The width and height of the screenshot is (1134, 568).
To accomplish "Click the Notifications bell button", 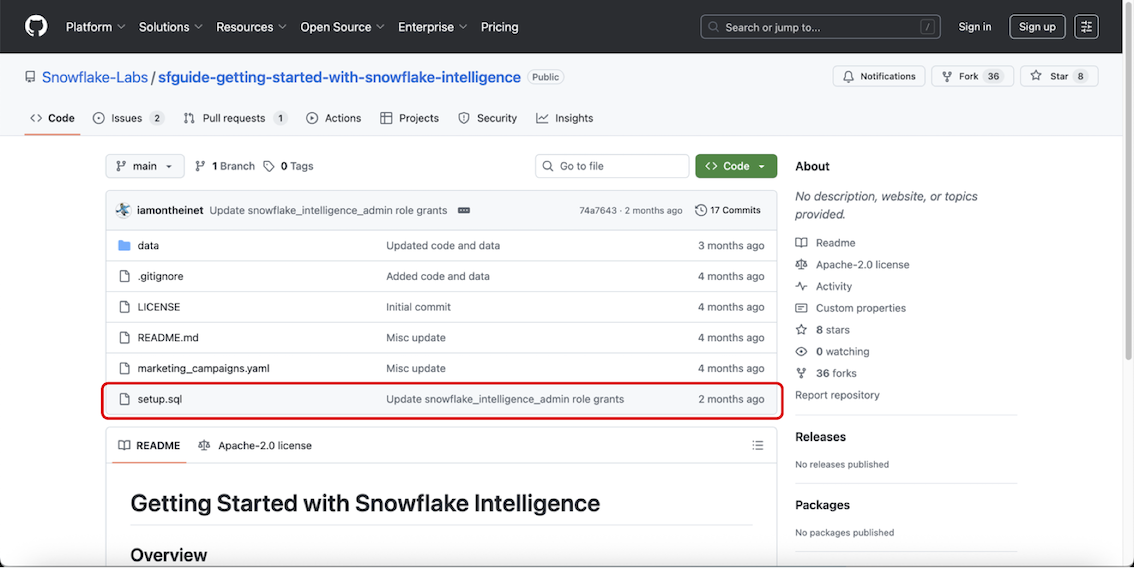I will [x=879, y=76].
